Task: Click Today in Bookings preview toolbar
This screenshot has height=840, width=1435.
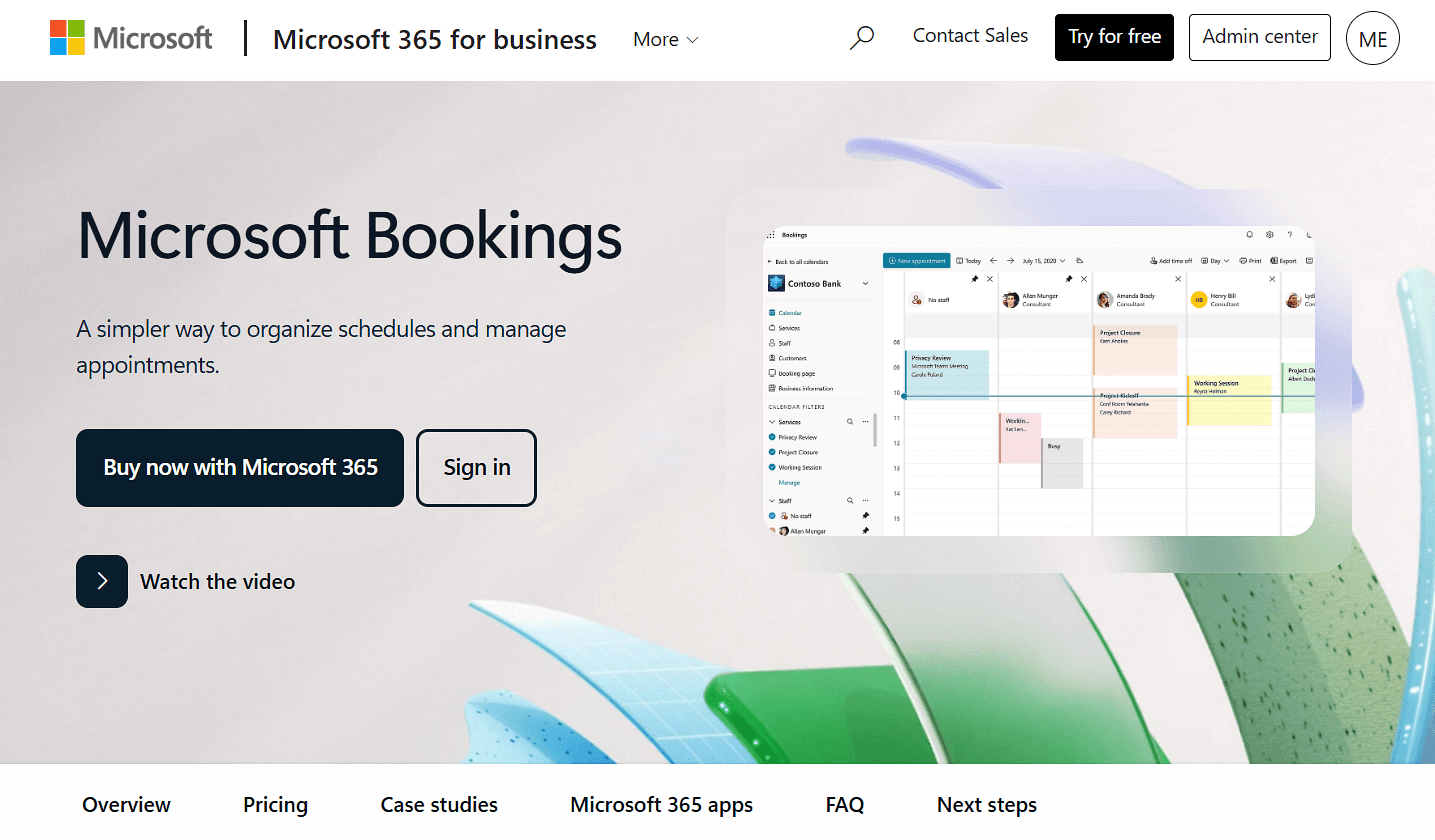Action: 968,261
